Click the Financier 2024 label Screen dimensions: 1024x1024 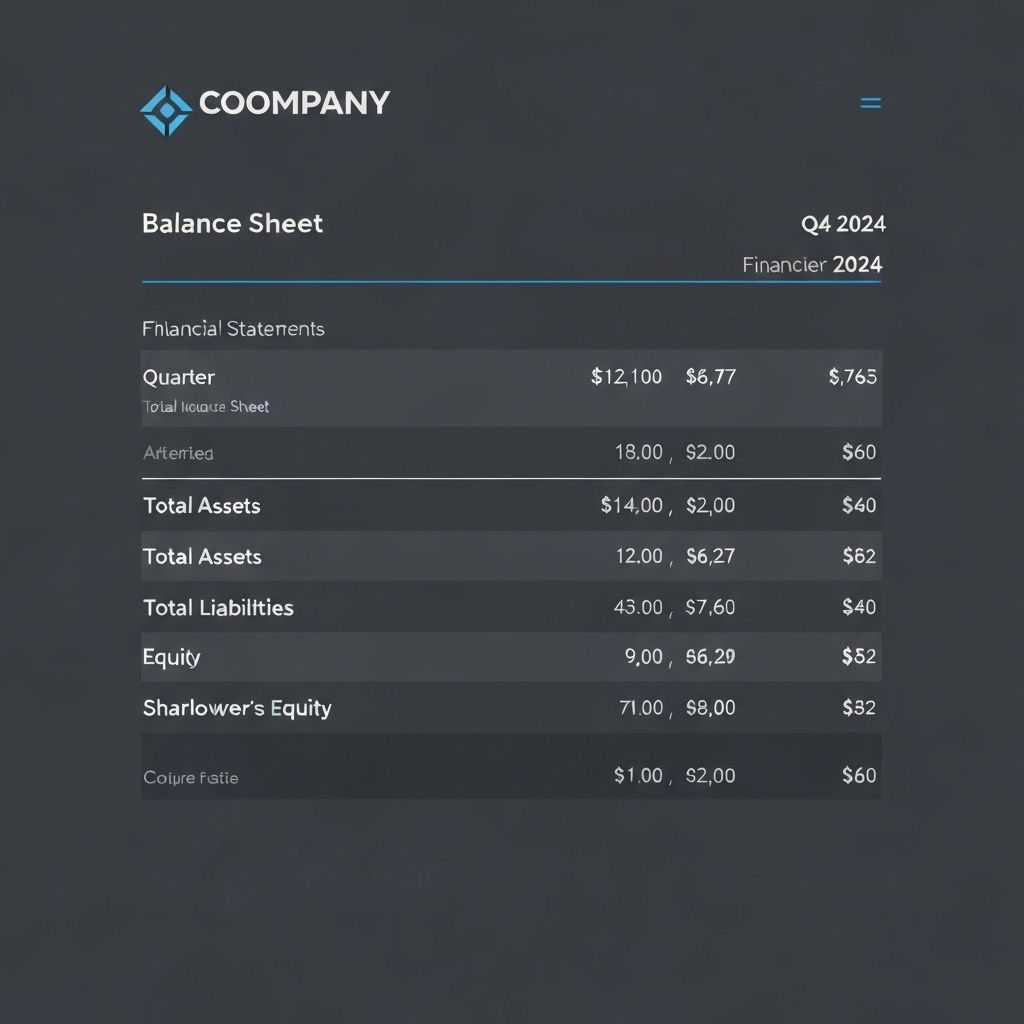(812, 265)
